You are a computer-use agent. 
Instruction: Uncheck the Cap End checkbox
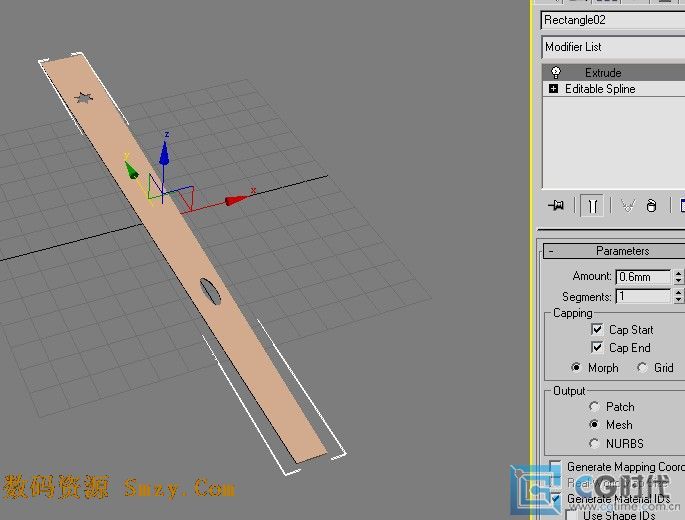[x=597, y=348]
